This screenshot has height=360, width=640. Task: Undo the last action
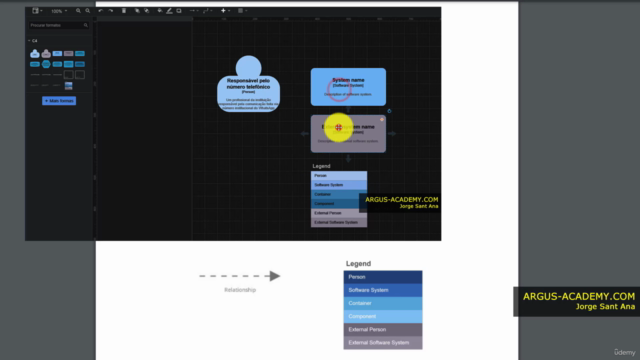pos(100,11)
